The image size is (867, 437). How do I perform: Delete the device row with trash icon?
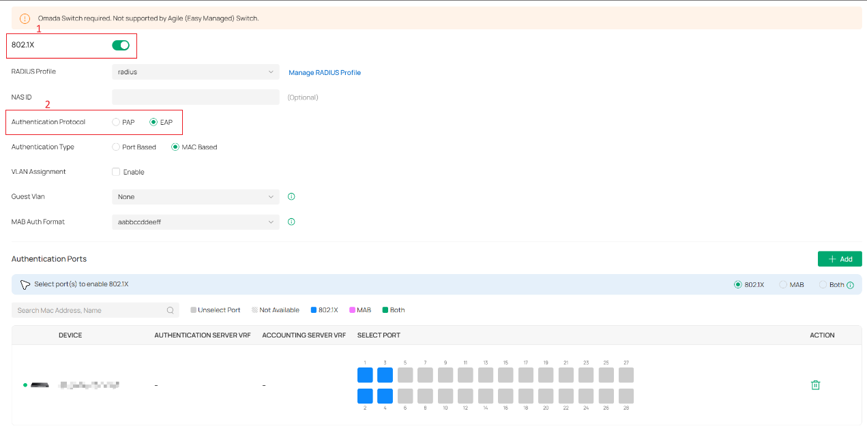click(x=815, y=385)
